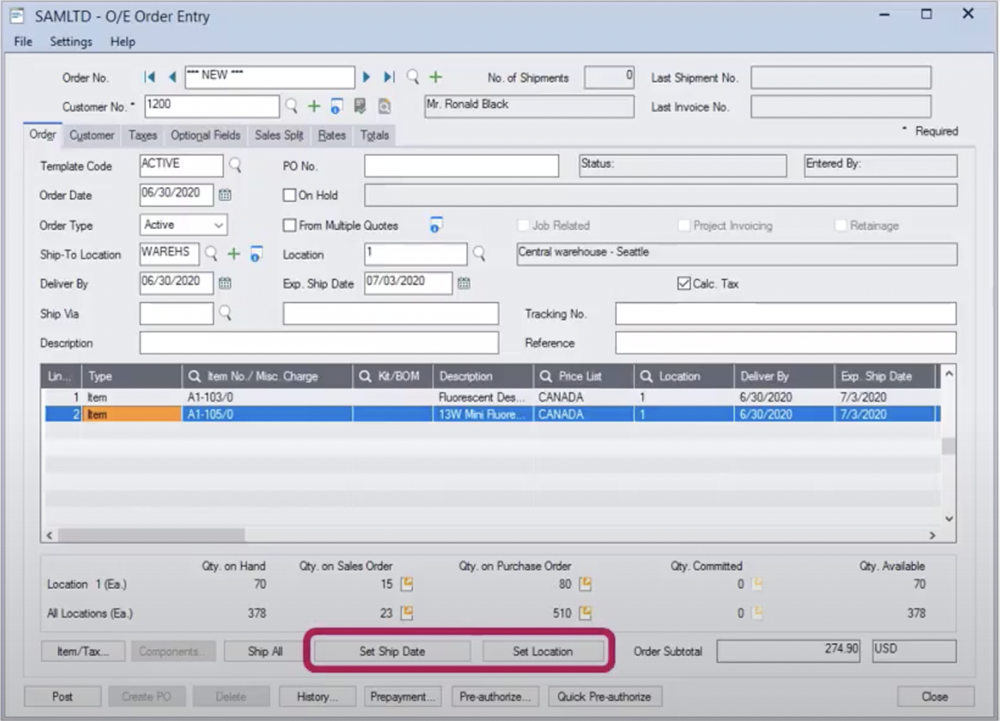This screenshot has height=721, width=1000.
Task: Open Ship Via finder magnifier
Action: pos(225,313)
